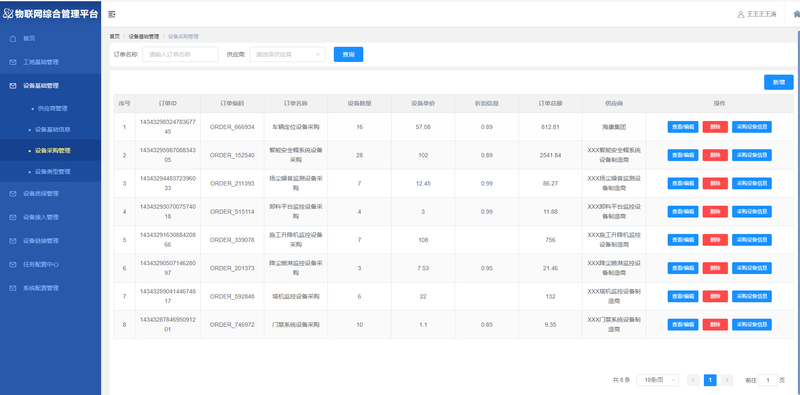
Task: Open 首页 in the sidebar
Action: 51,38
